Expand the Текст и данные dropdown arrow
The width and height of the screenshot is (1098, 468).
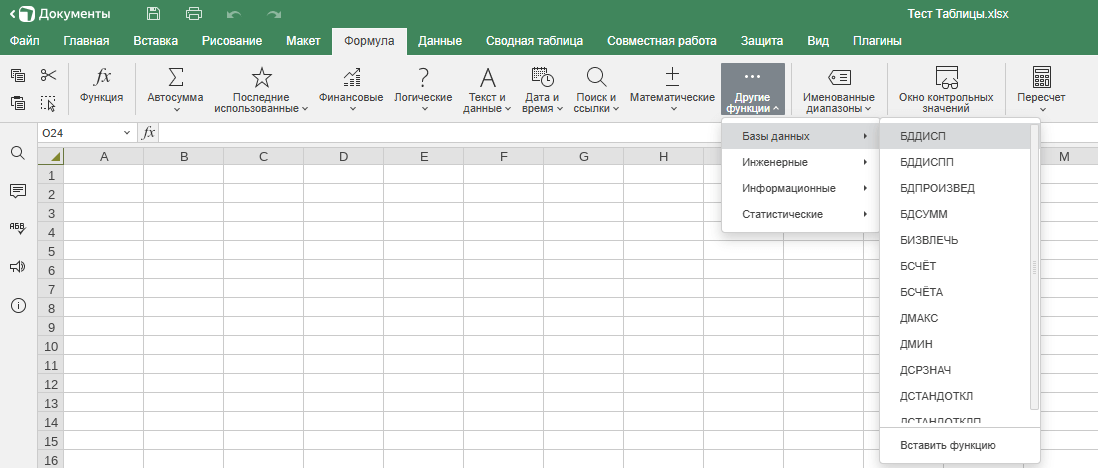click(506, 109)
